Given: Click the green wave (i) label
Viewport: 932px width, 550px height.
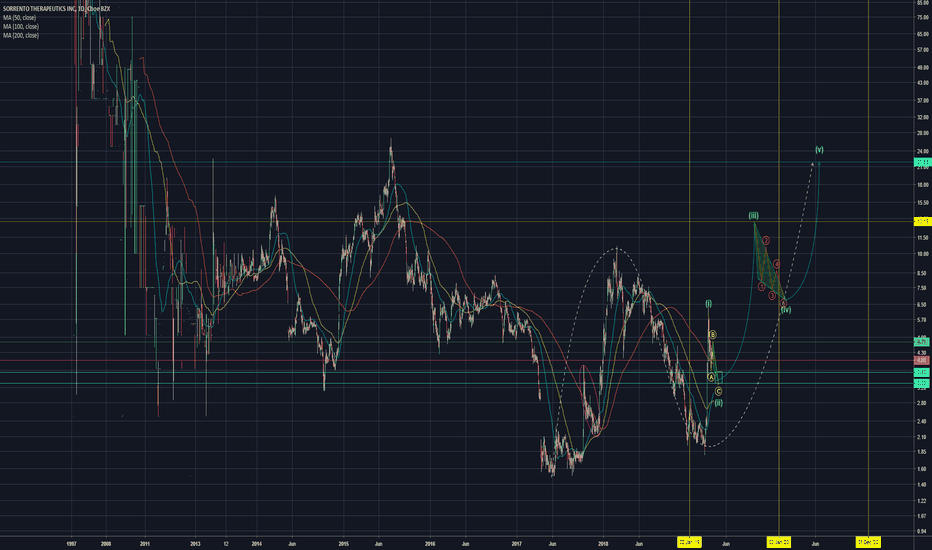Looking at the screenshot, I should (x=709, y=304).
